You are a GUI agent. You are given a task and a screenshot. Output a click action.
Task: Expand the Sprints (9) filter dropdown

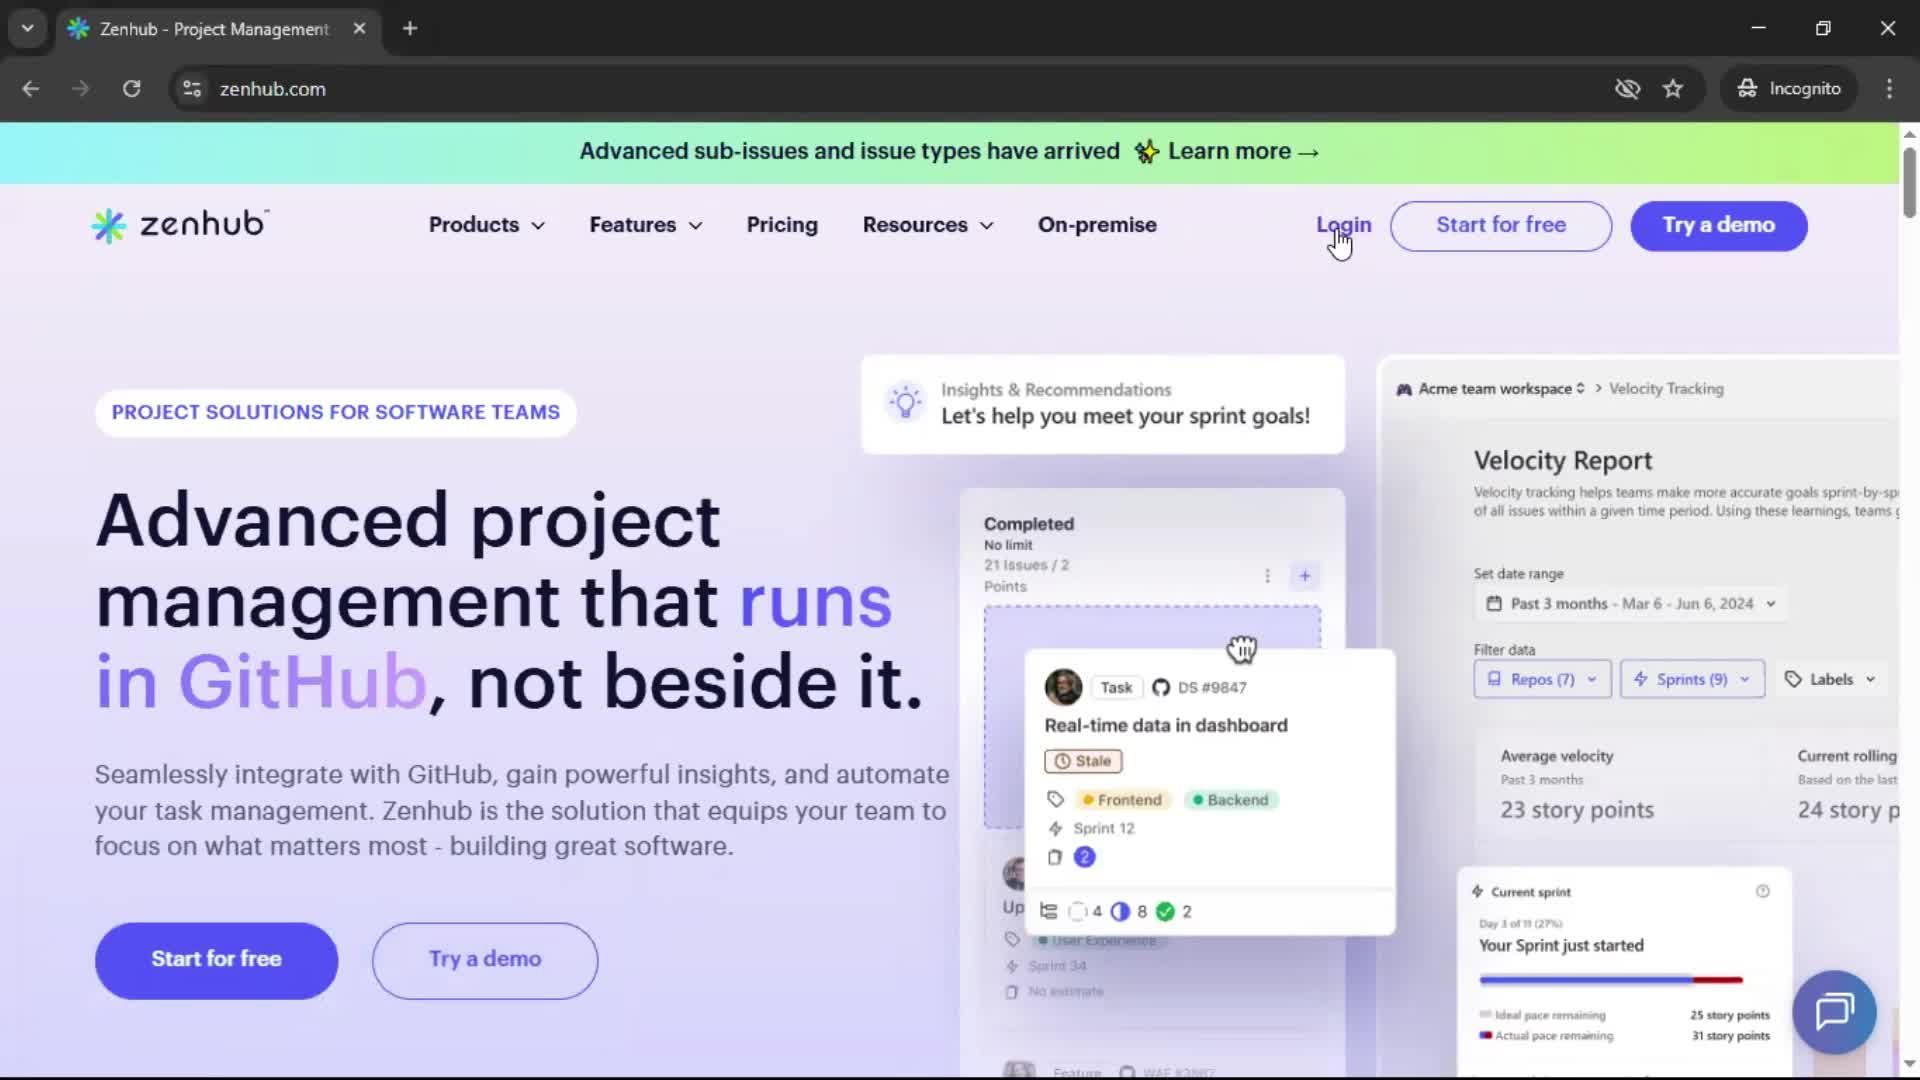tap(1691, 679)
